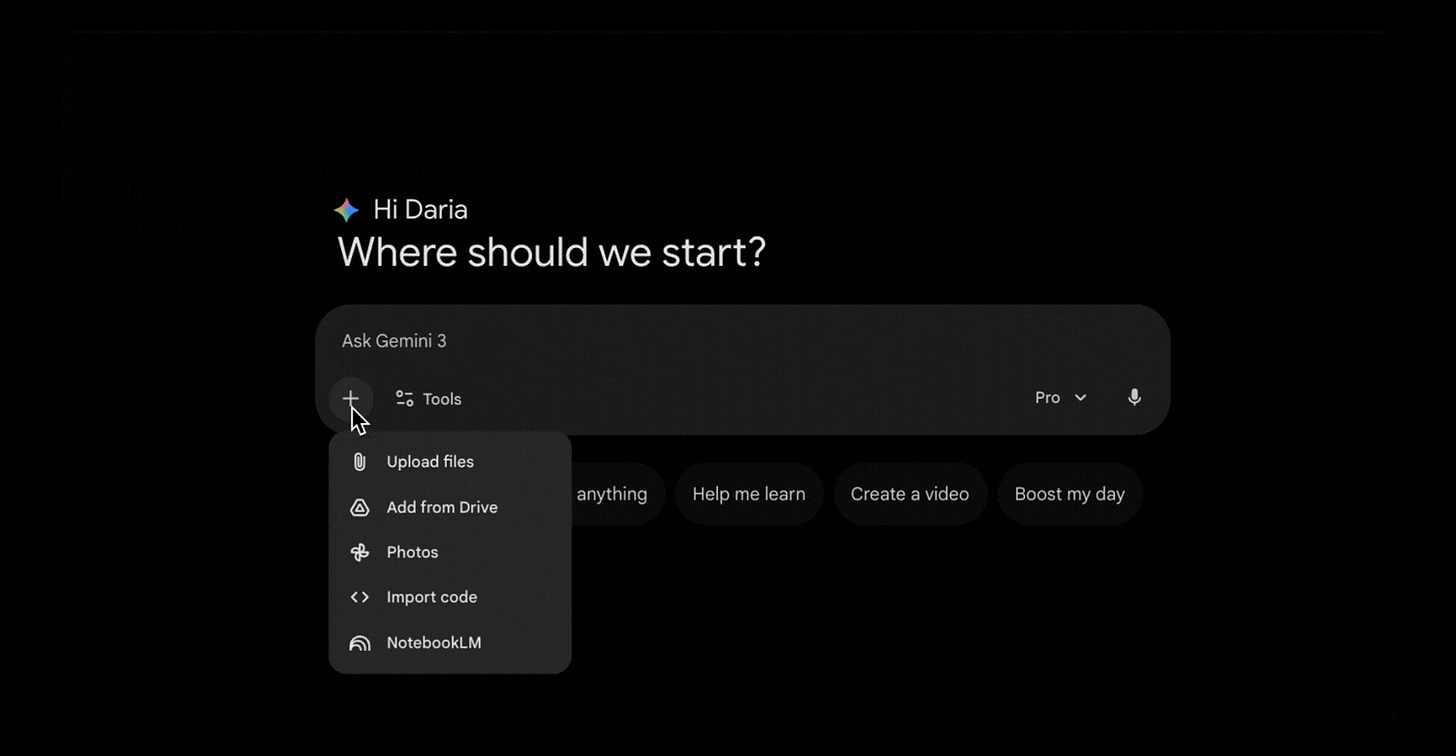The height and width of the screenshot is (756, 1456).
Task: Click the Tools sliders icon
Action: 404,399
